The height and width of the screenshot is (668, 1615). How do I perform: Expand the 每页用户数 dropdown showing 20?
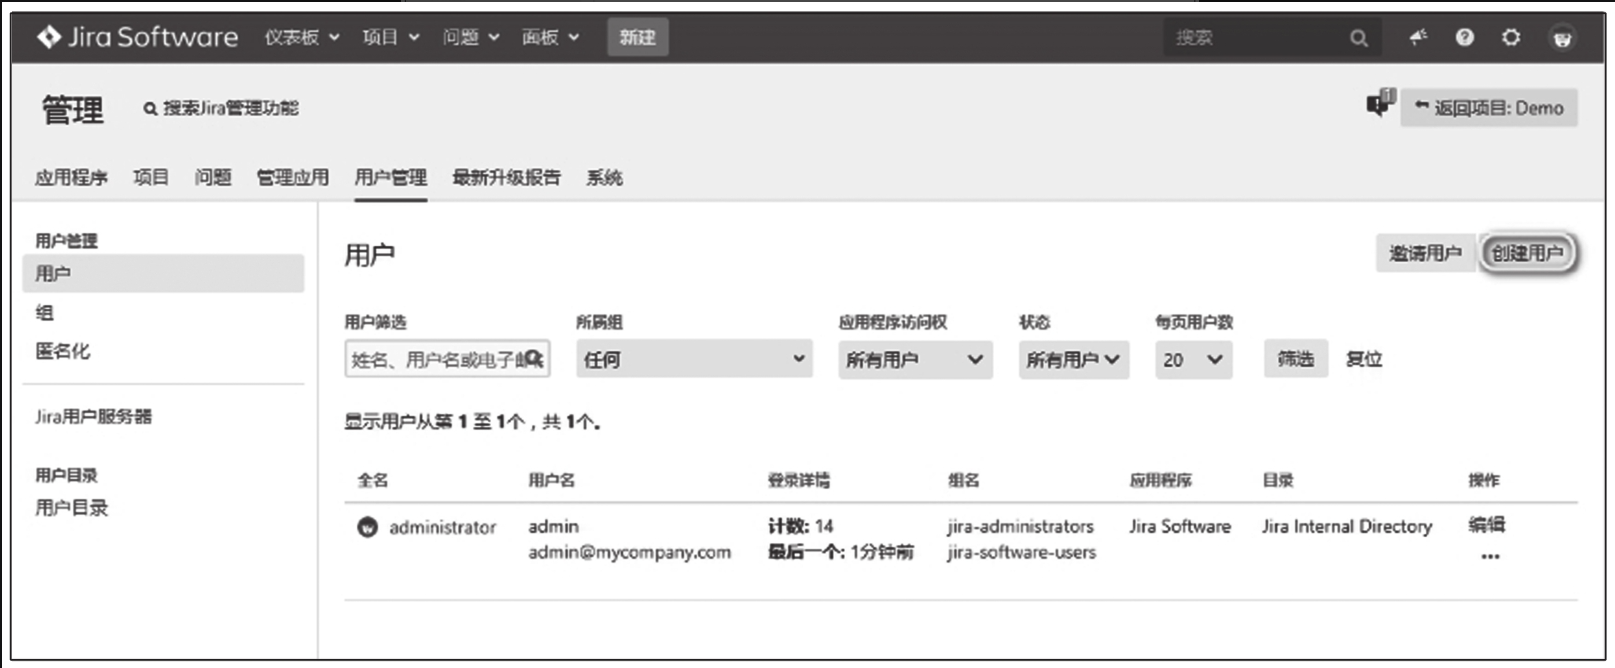point(1193,359)
